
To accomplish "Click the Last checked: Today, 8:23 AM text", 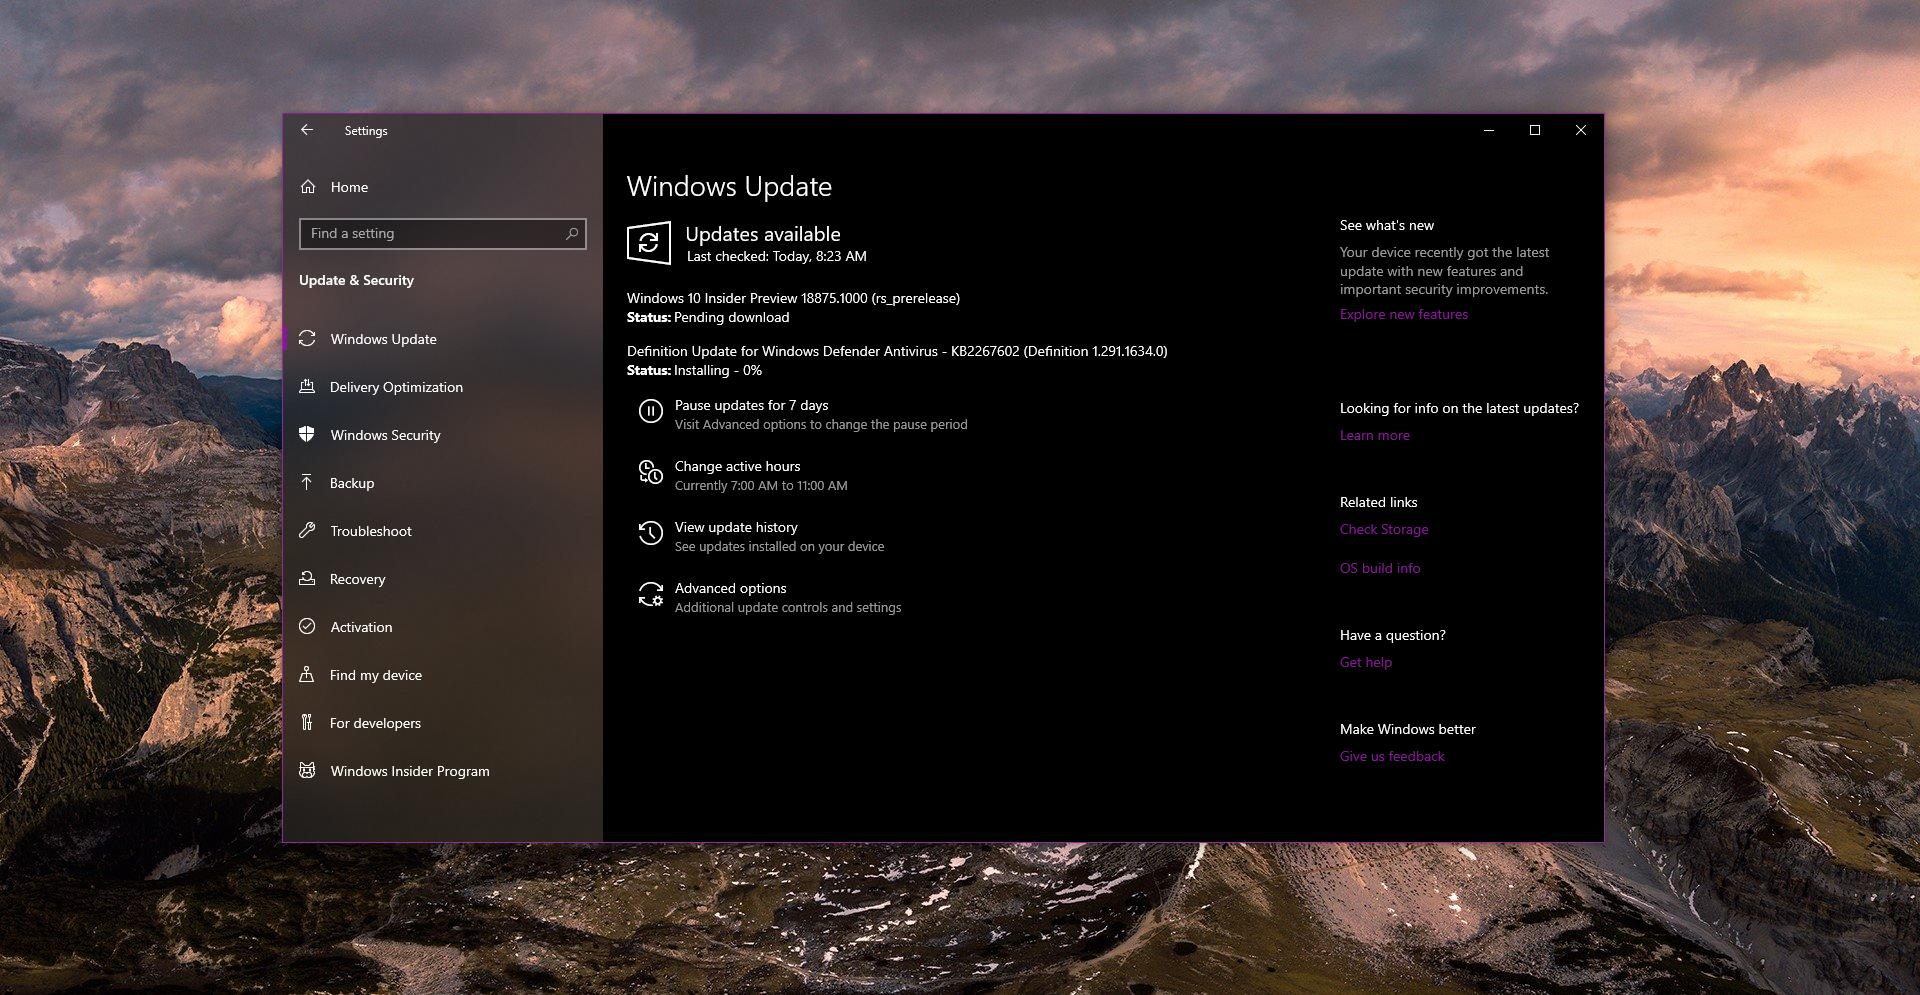I will 776,256.
